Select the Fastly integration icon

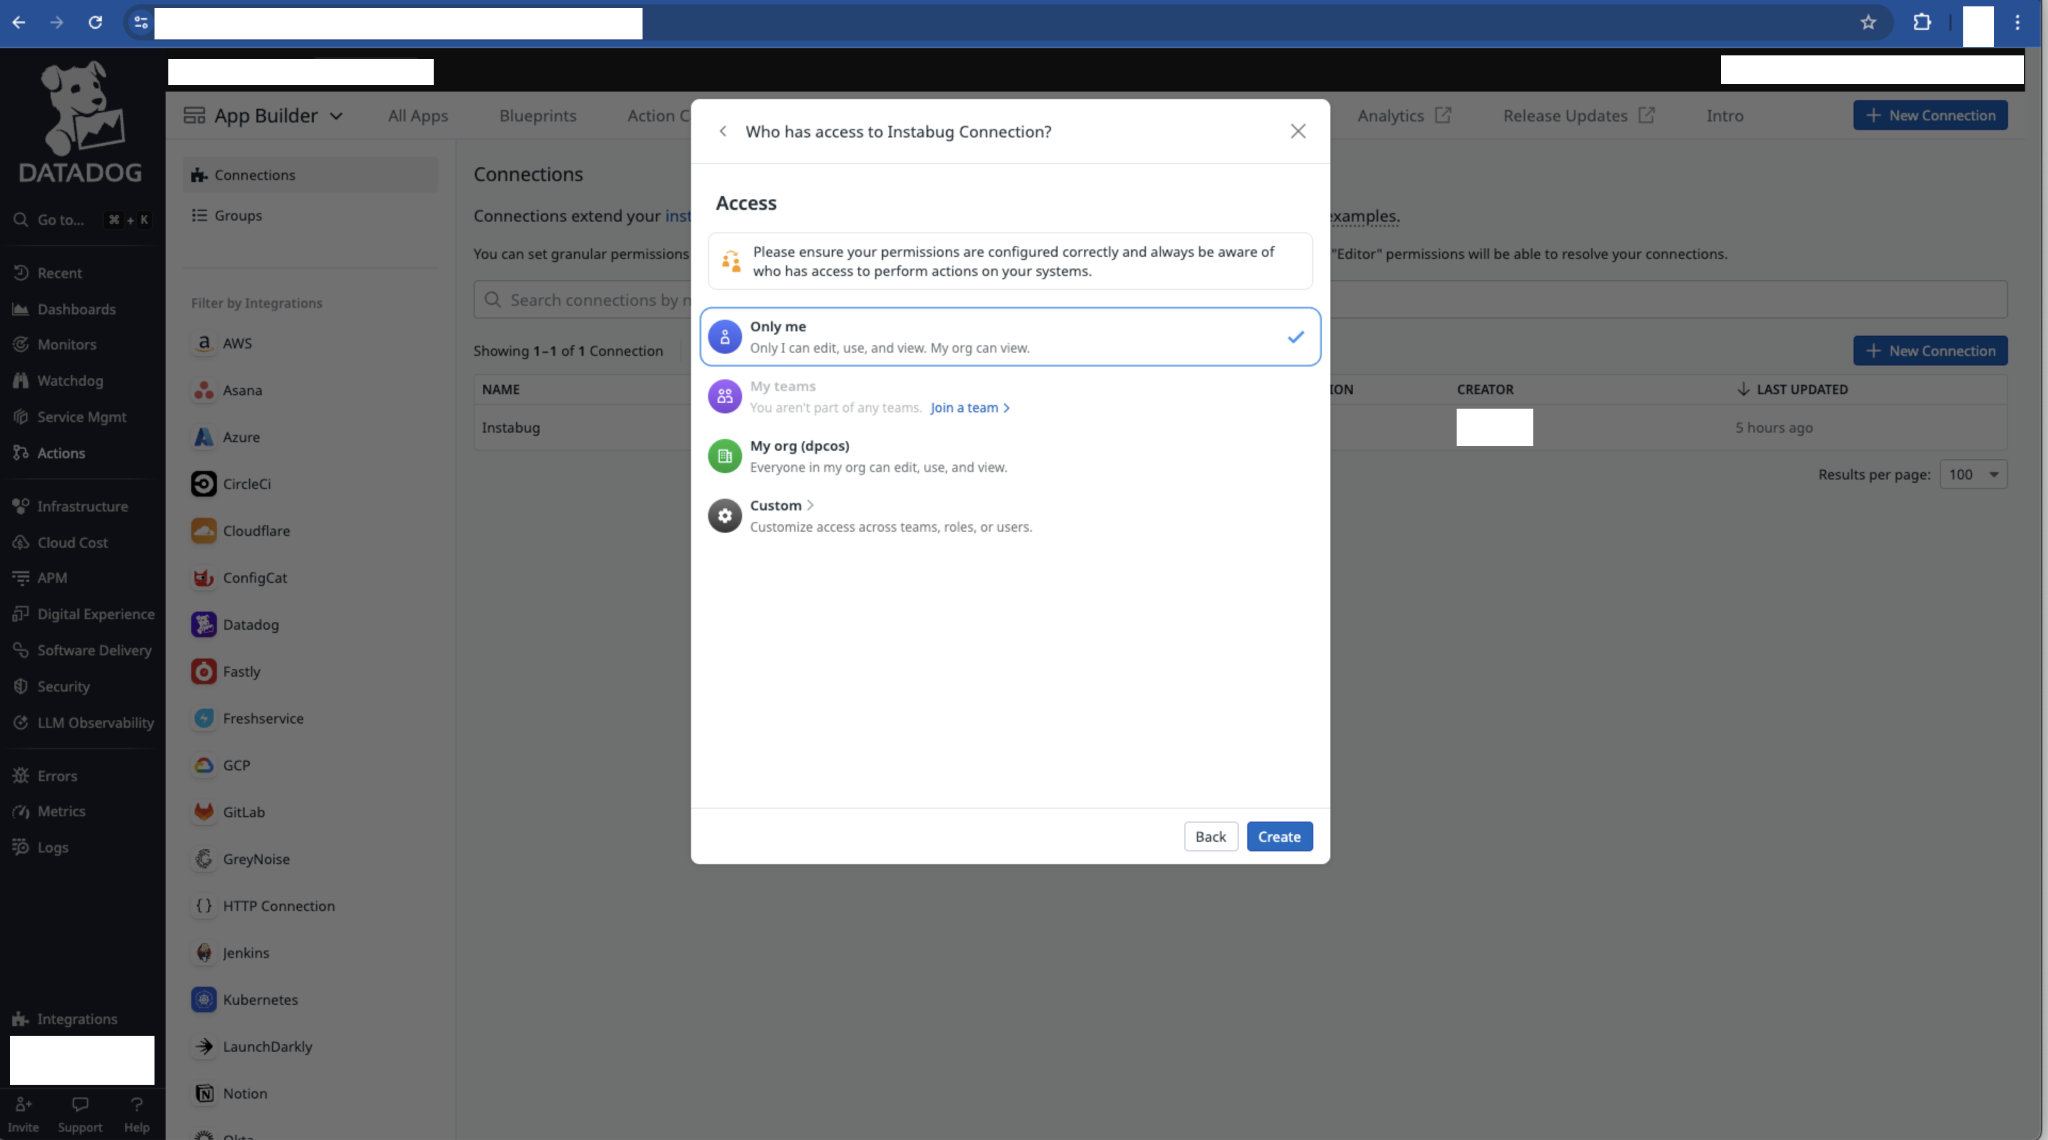click(x=204, y=672)
